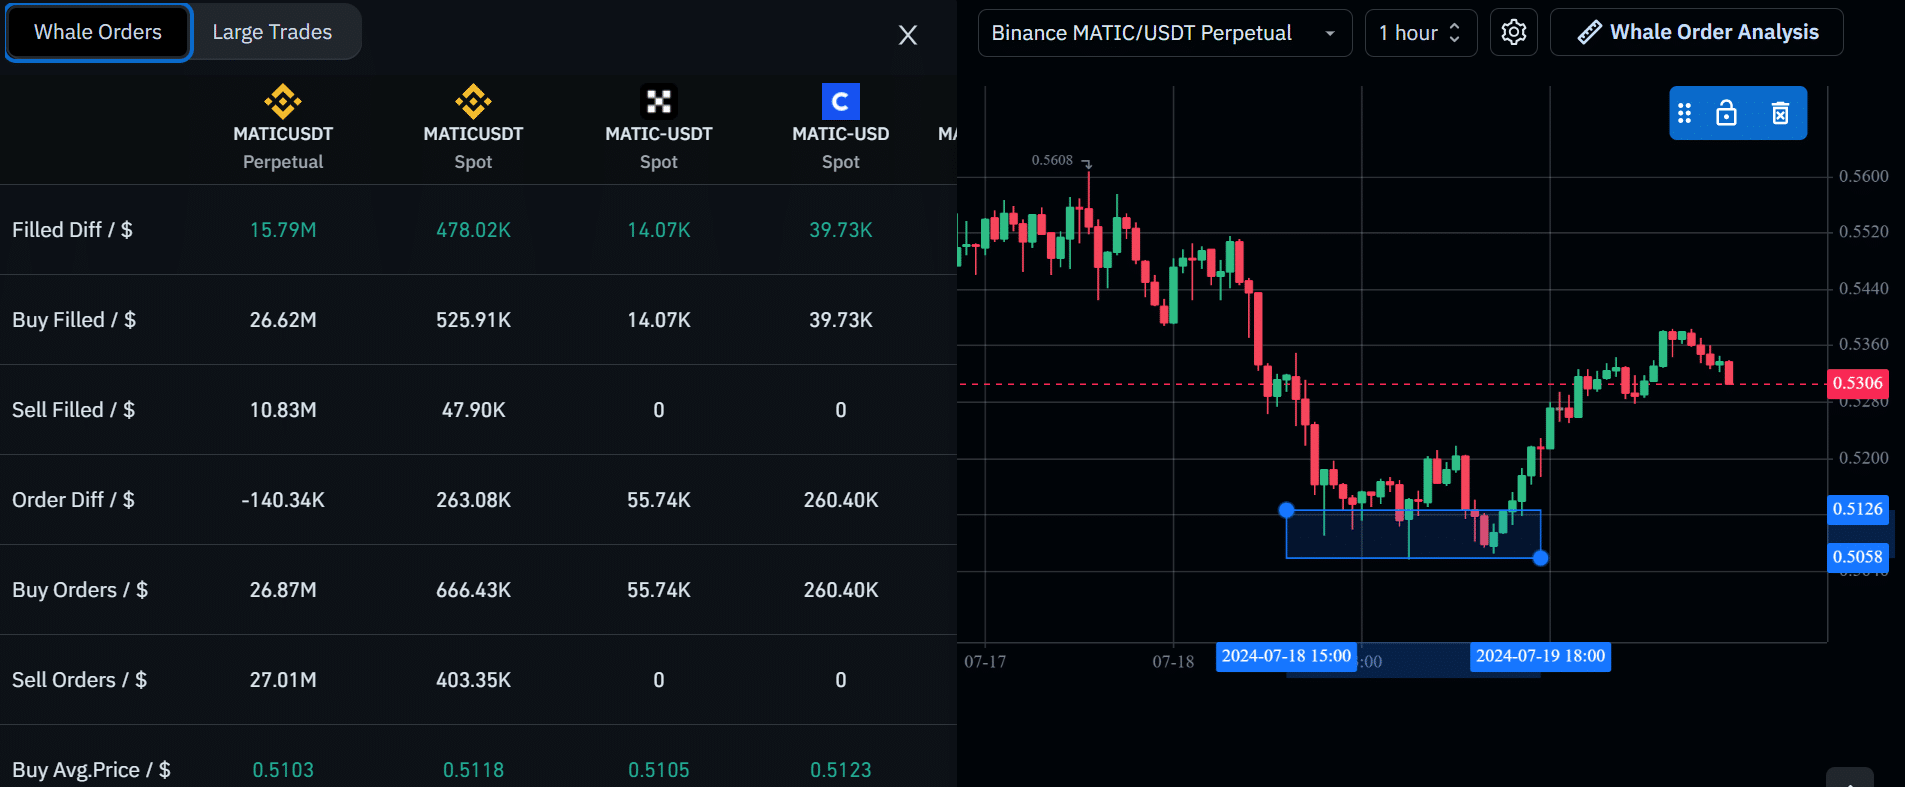Grab the drawing toolbar drag handle
Viewport: 1905px width, 787px height.
click(x=1685, y=113)
